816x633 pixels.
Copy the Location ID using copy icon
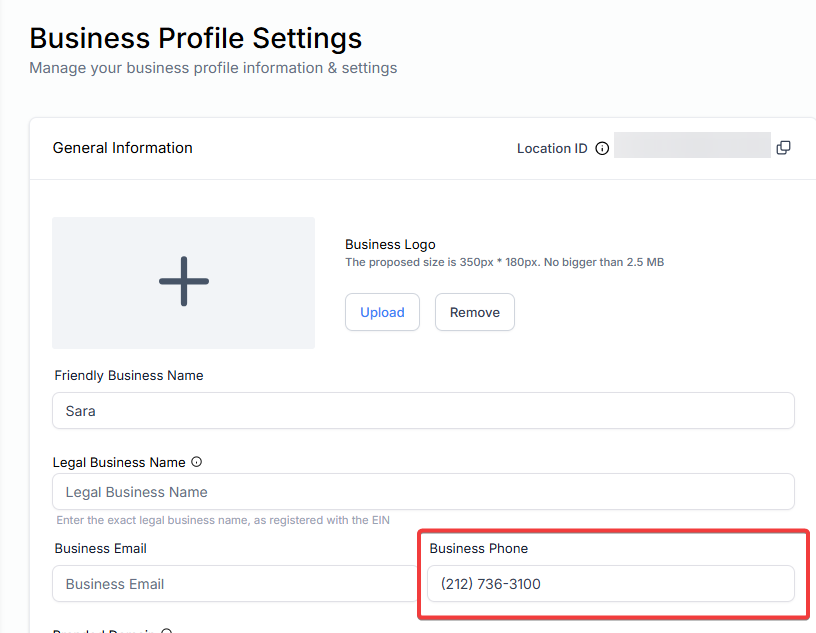click(x=783, y=148)
